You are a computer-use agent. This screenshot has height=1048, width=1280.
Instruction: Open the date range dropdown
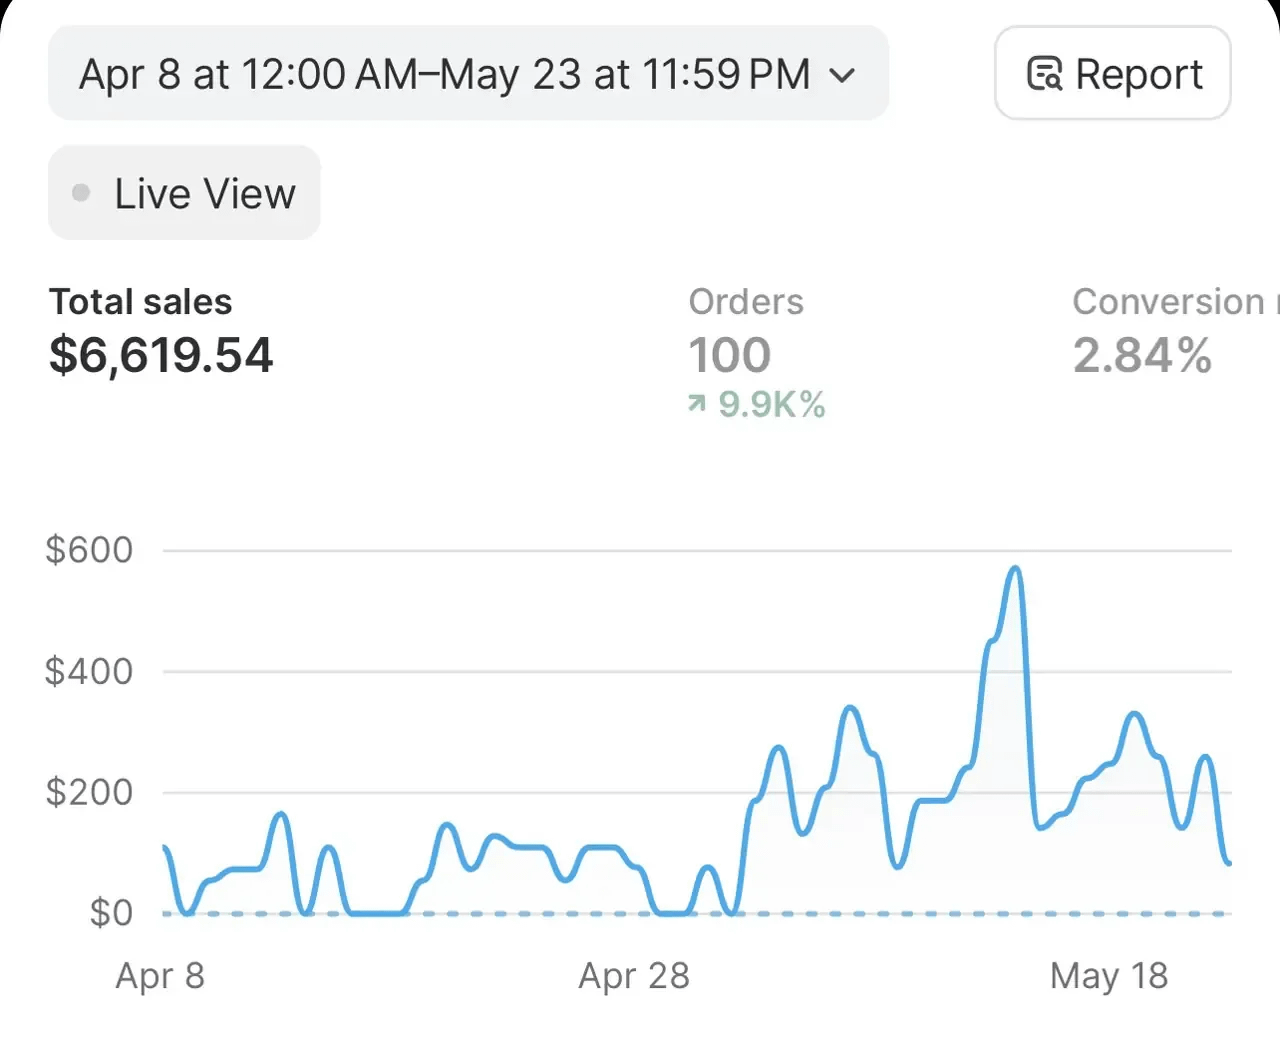[x=468, y=73]
